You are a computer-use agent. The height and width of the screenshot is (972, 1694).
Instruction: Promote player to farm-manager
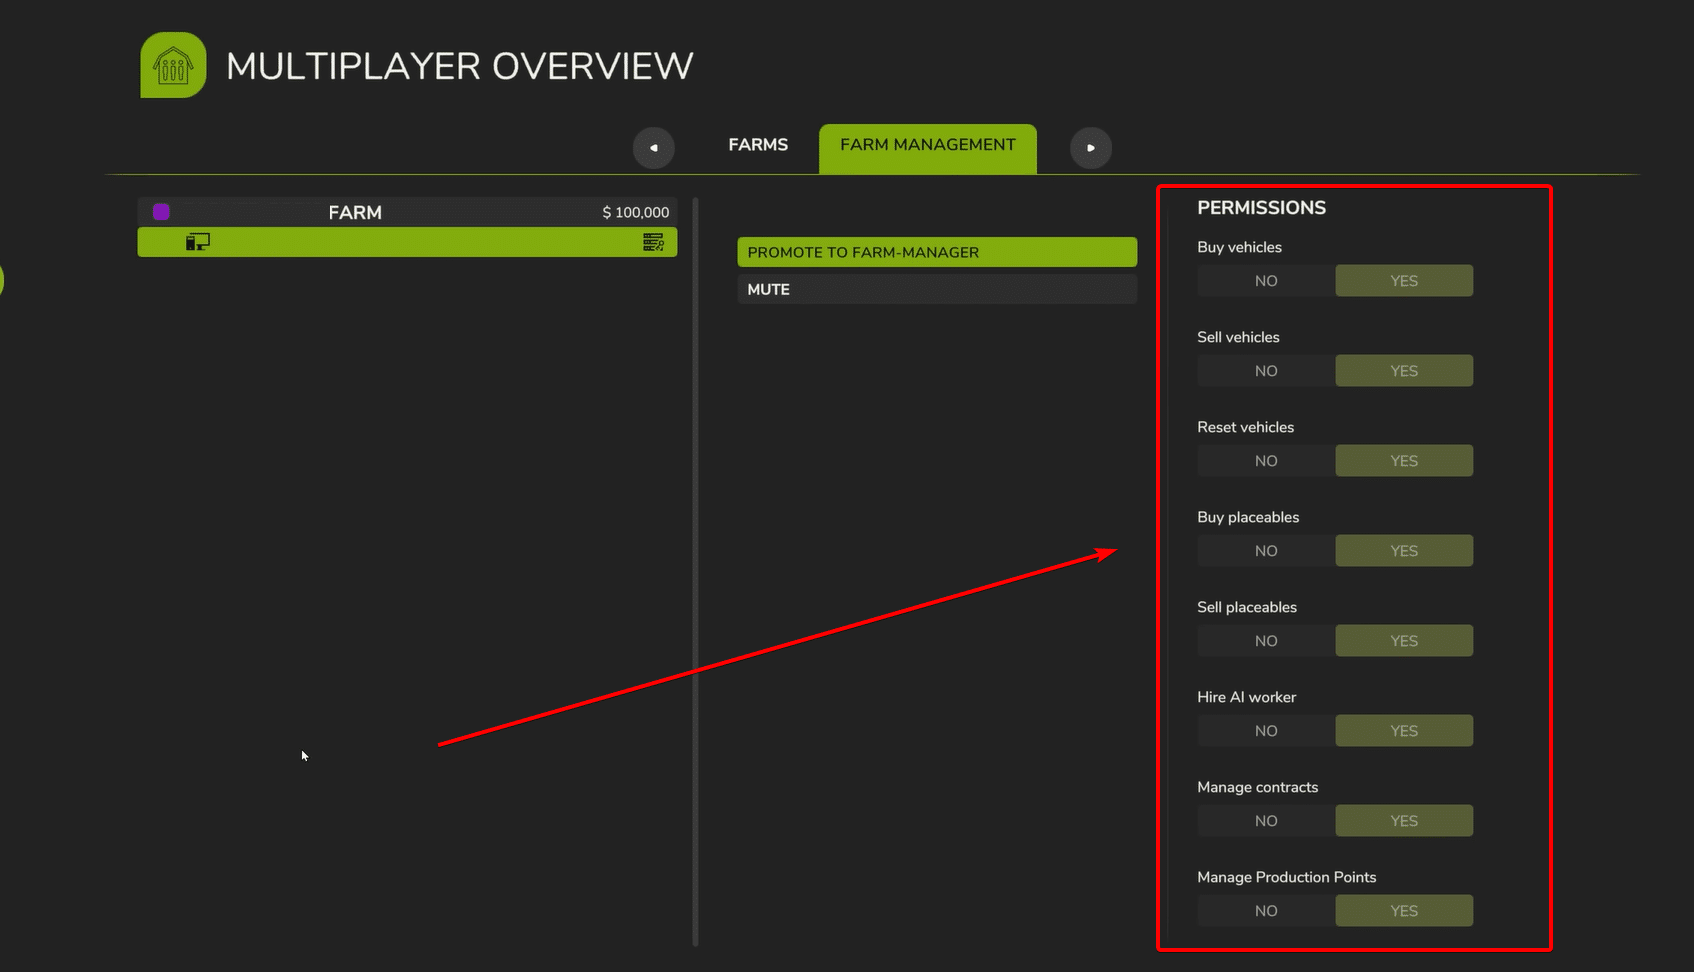(937, 252)
